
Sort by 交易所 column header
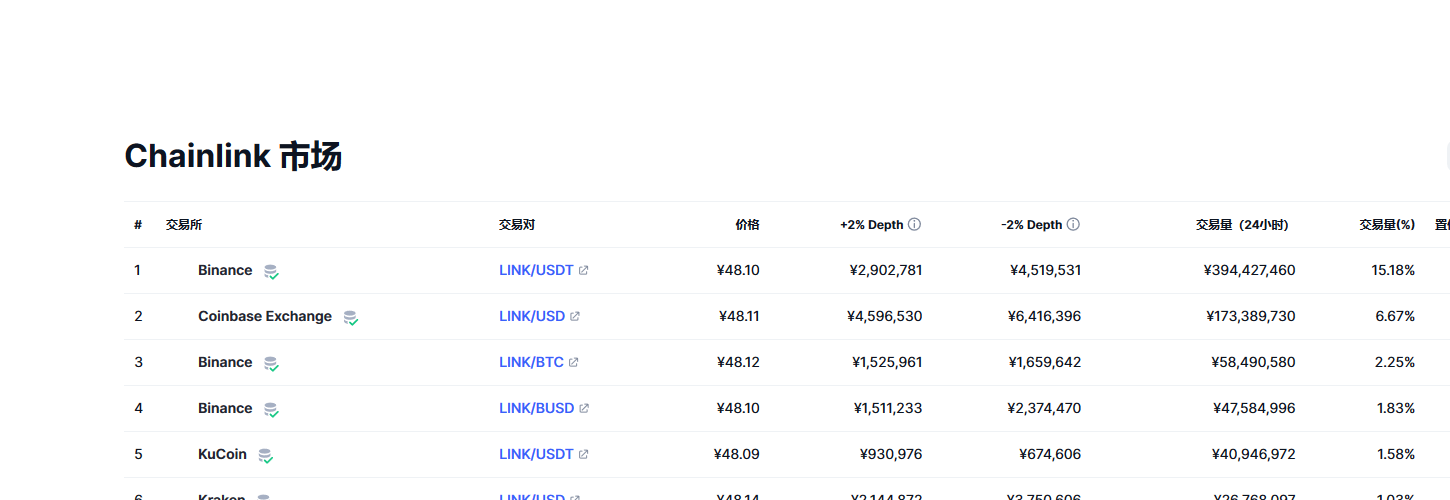coord(184,225)
